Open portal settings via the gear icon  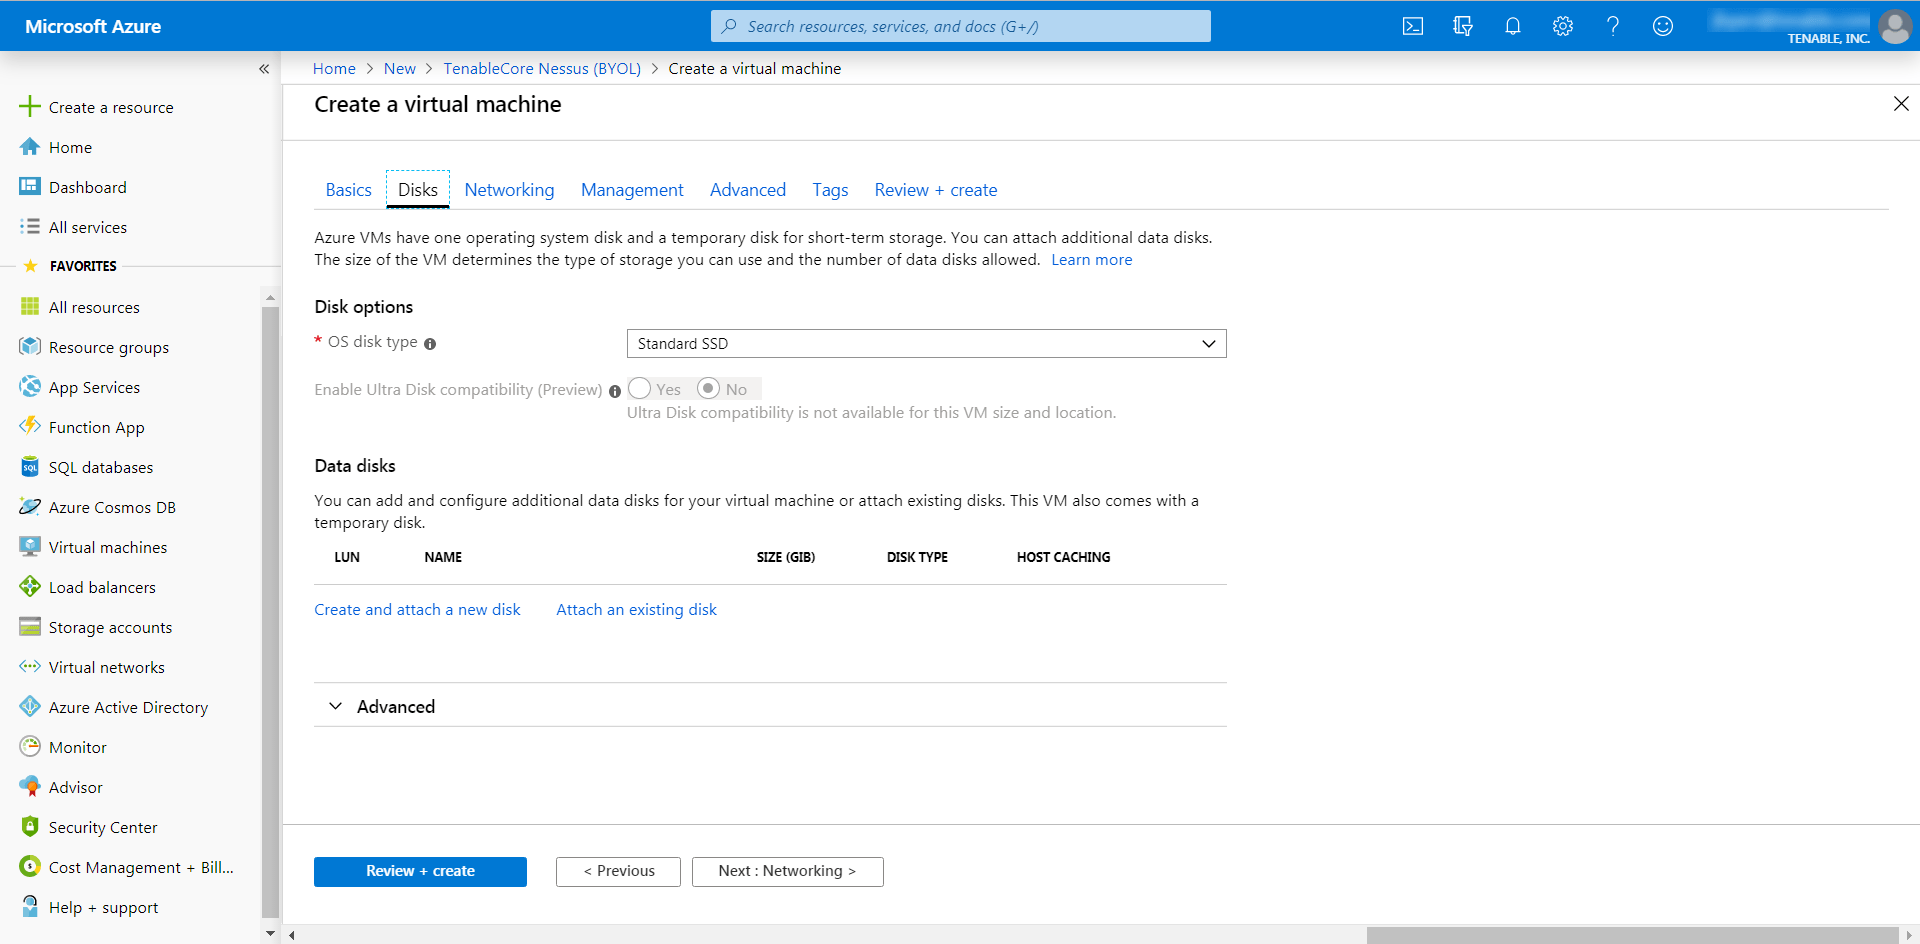[1562, 26]
